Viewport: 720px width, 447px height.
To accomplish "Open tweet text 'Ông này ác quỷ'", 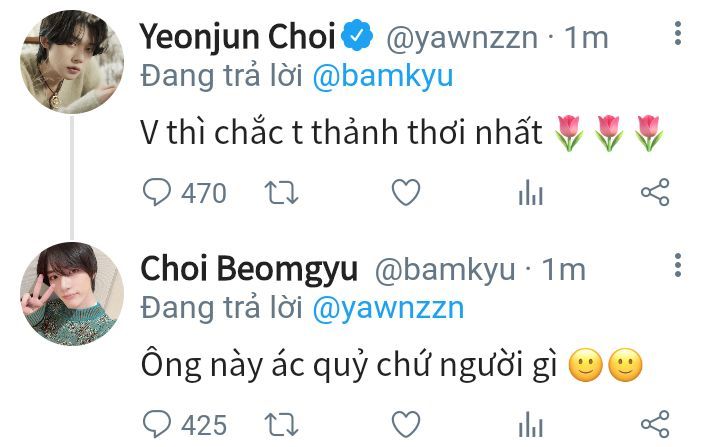I will pos(255,365).
